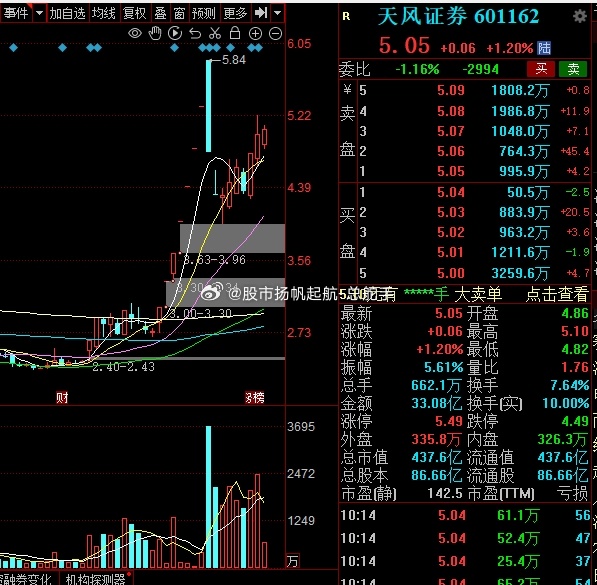Click the stock name 天风证券 601162
Image resolution: width=597 pixels, height=585 pixels.
(x=458, y=16)
